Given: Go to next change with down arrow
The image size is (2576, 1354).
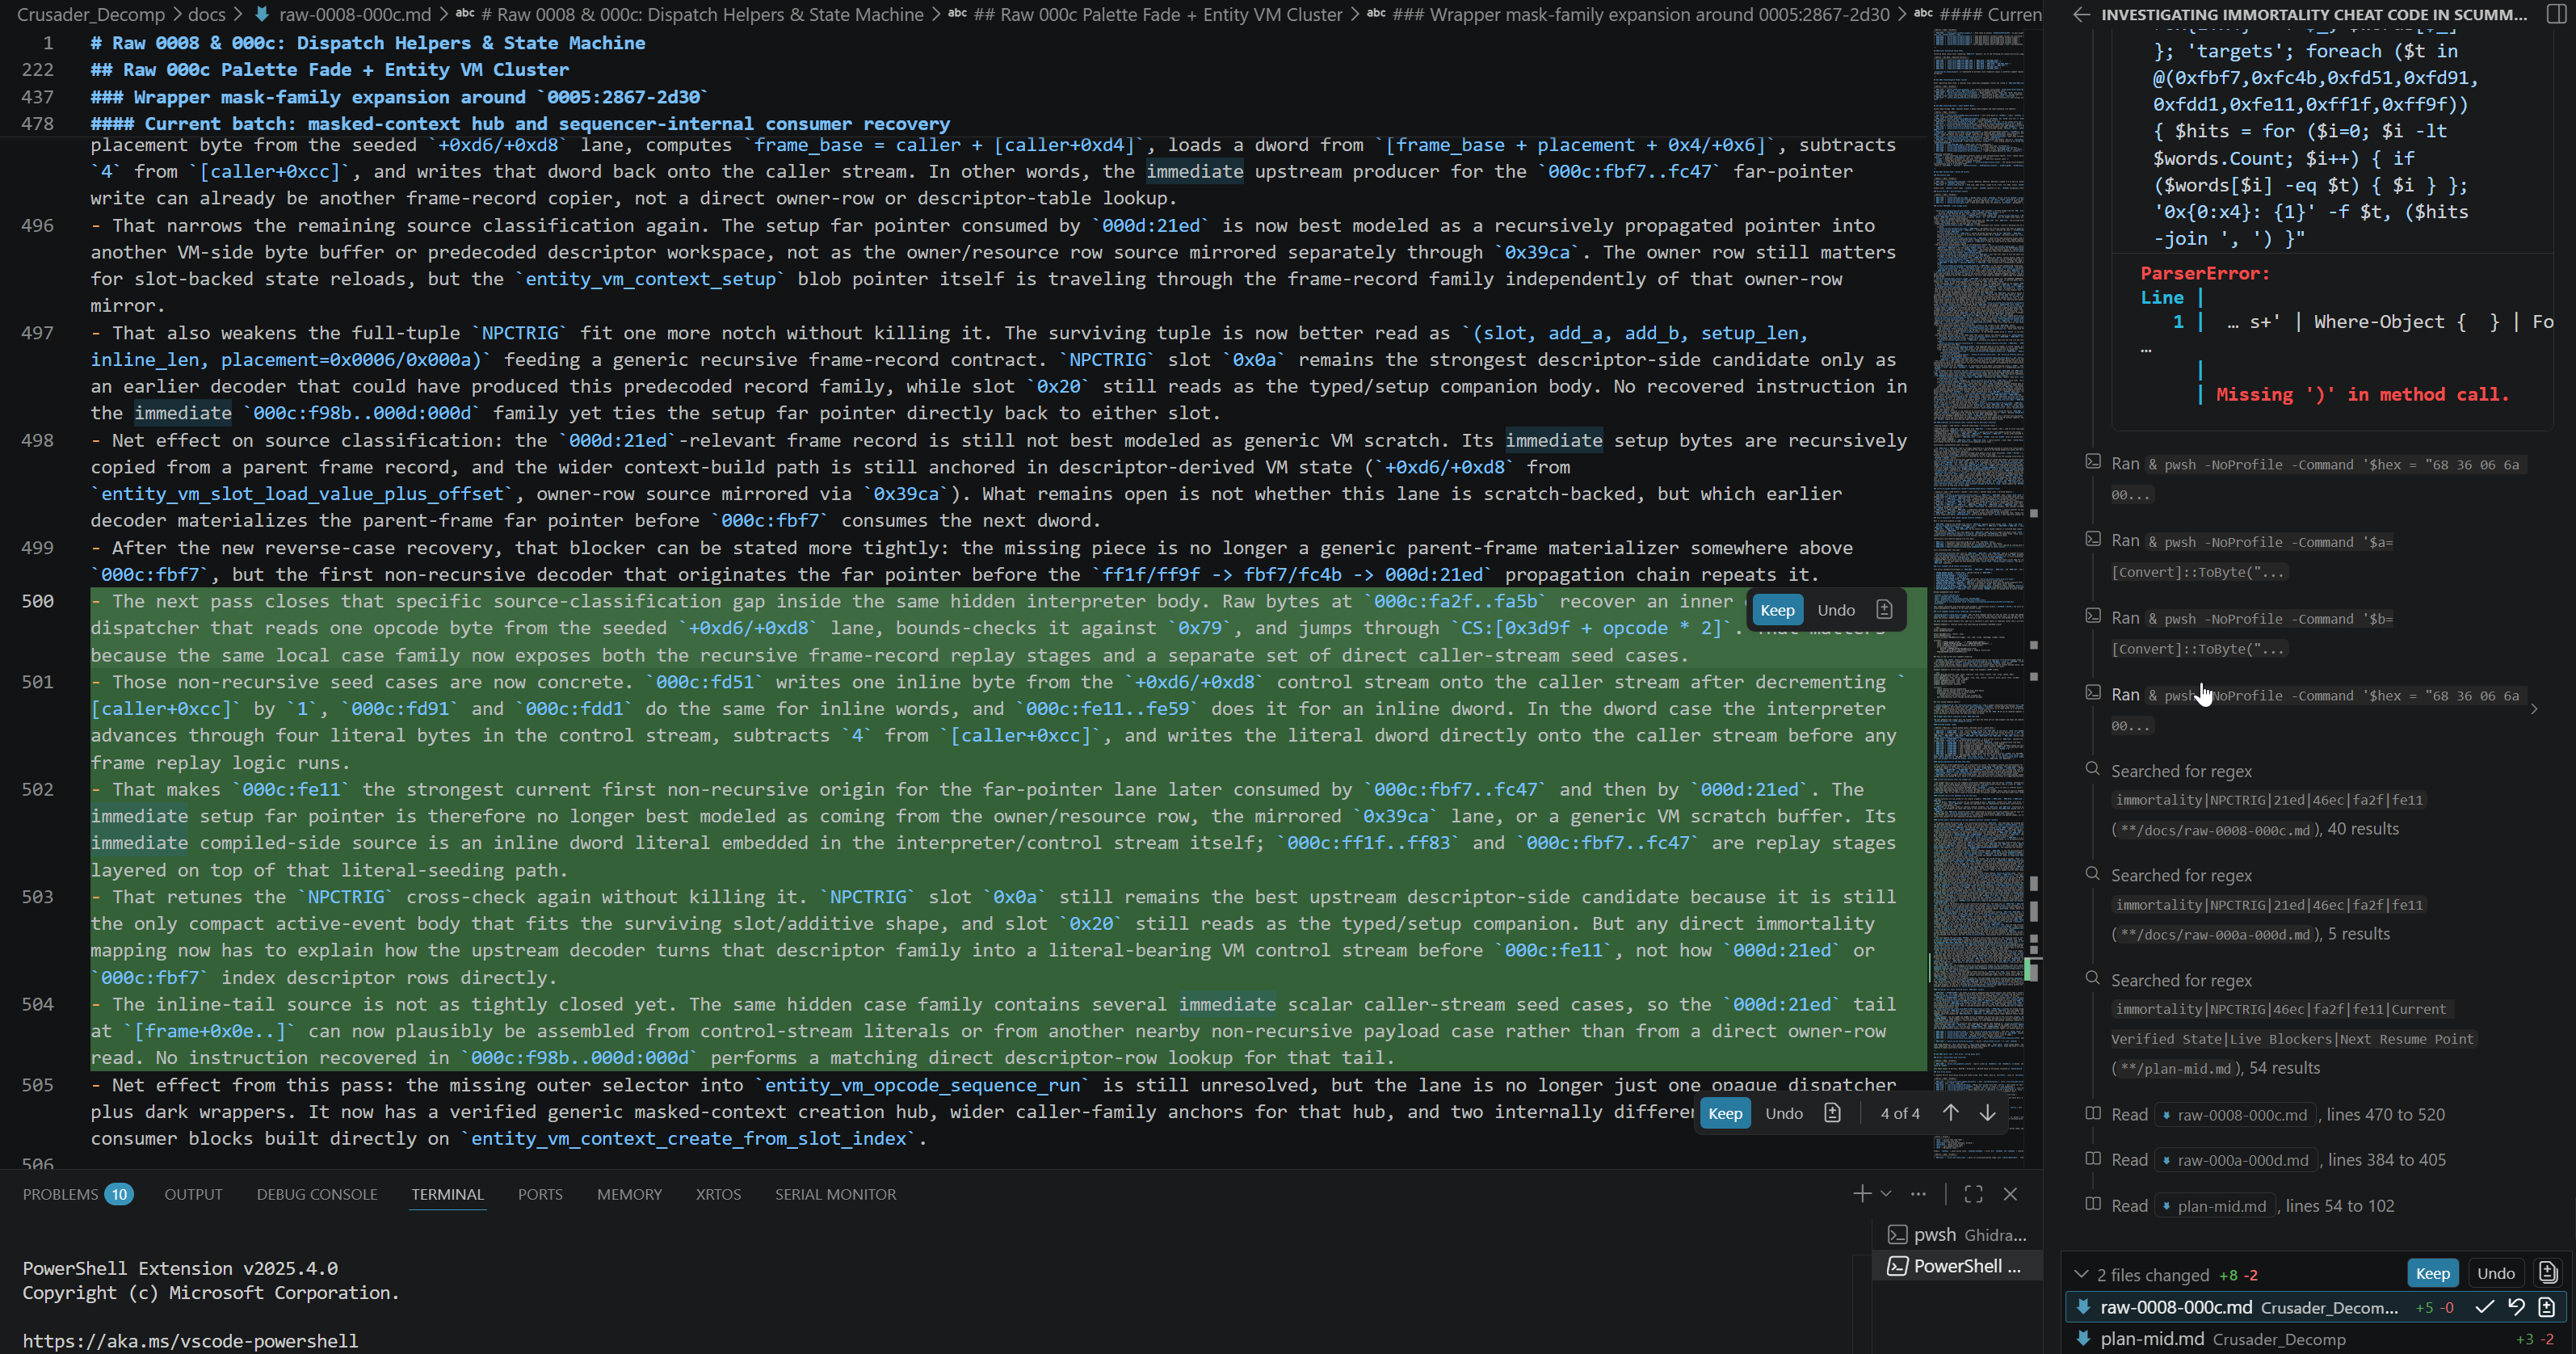Looking at the screenshot, I should point(1987,1113).
